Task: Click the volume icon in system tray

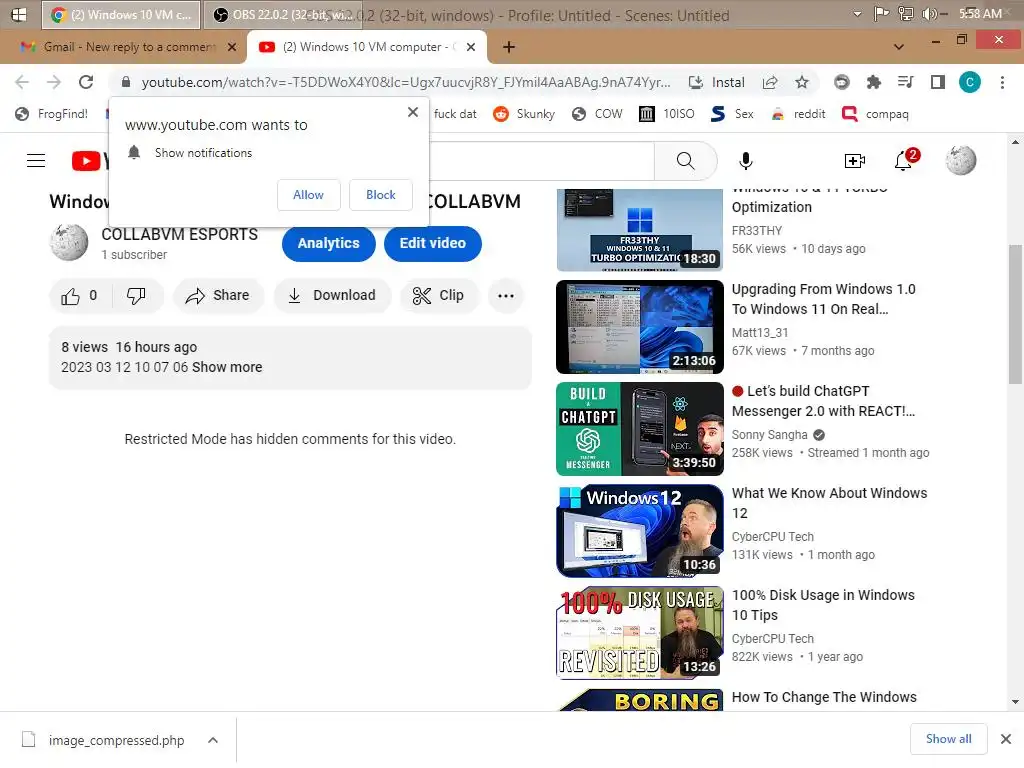Action: click(930, 14)
